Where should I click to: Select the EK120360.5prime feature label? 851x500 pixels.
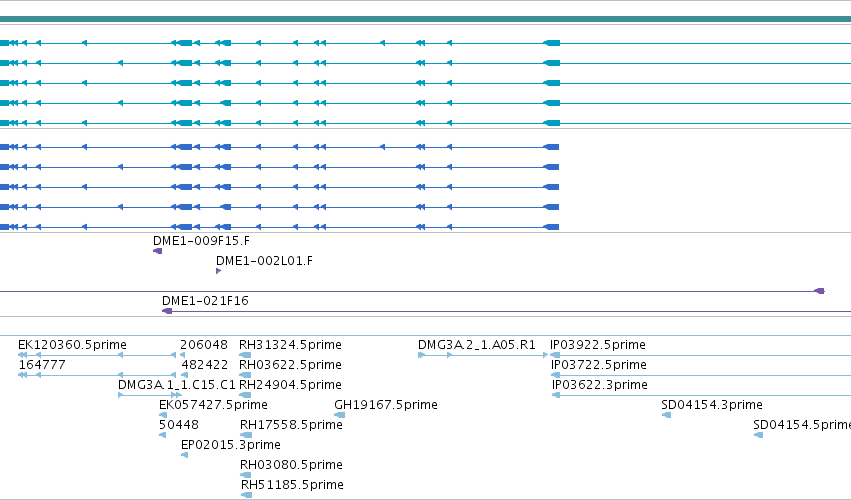tap(72, 345)
